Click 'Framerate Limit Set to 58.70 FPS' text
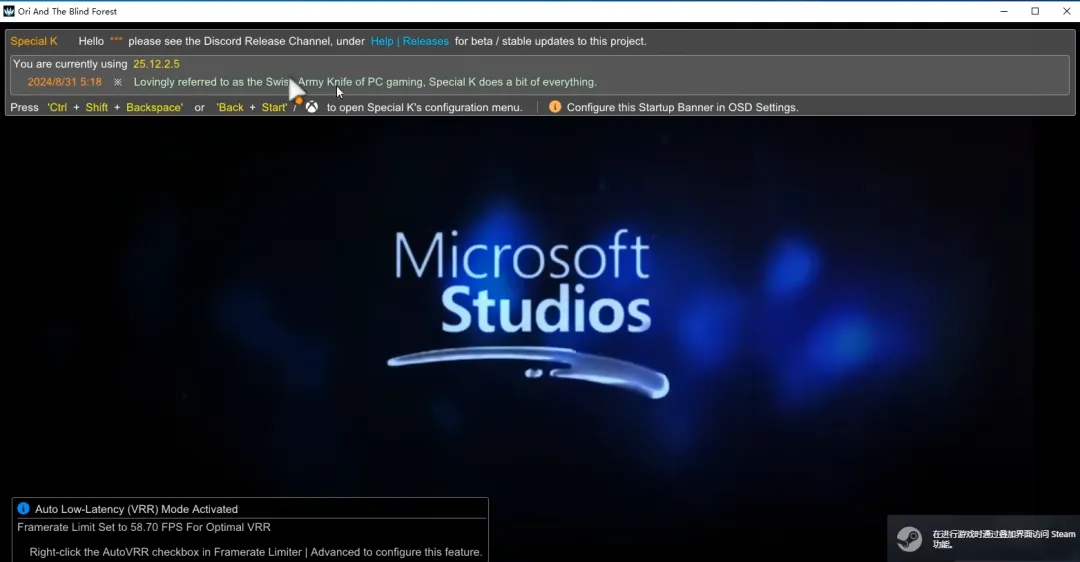The image size is (1080, 562). pyautogui.click(x=144, y=527)
